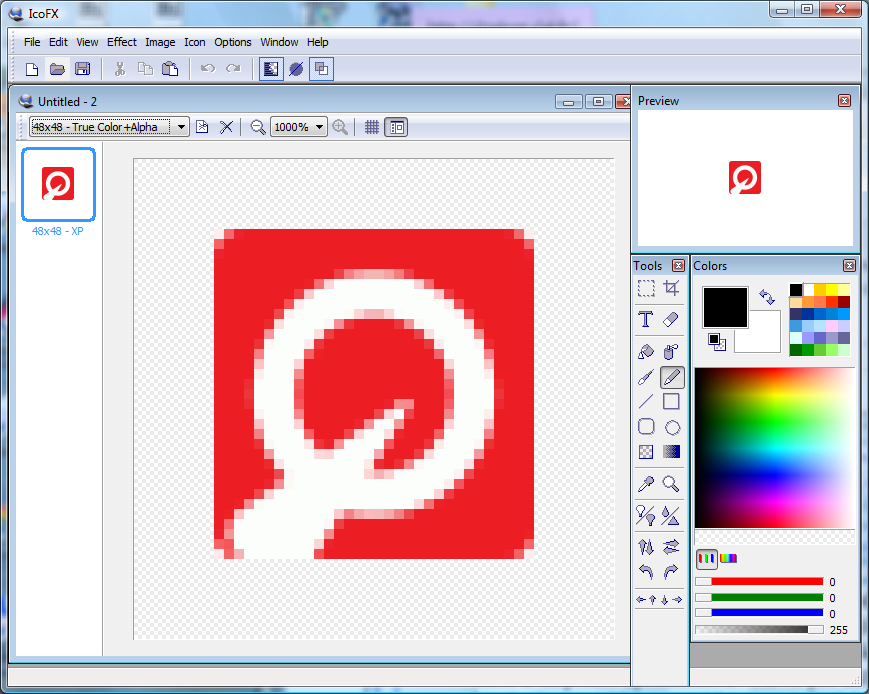Reset colors to default black and transparent

(717, 341)
